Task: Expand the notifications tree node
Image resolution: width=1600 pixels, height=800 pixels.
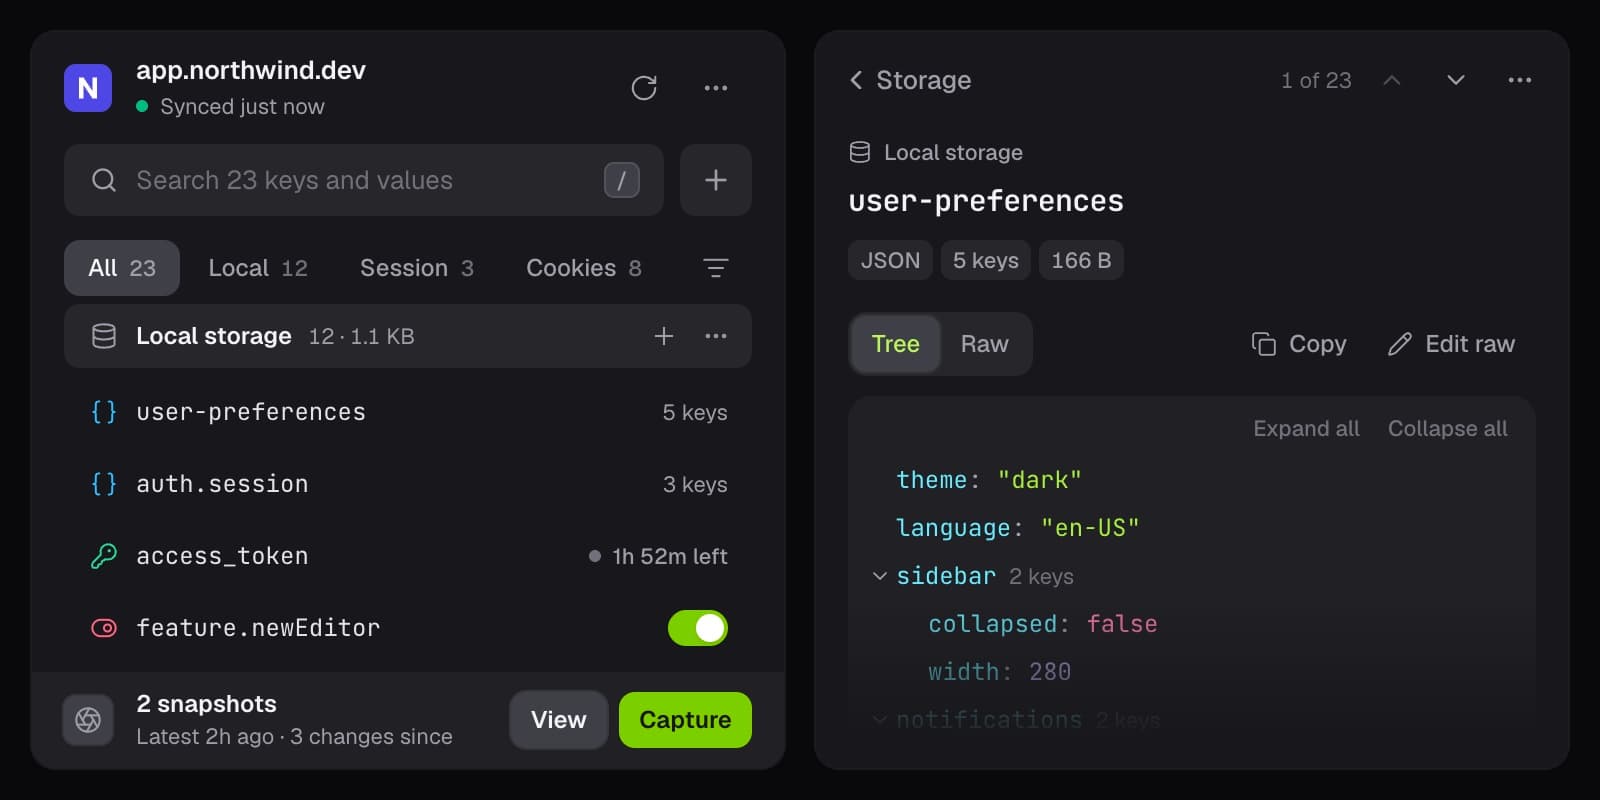Action: (x=880, y=719)
